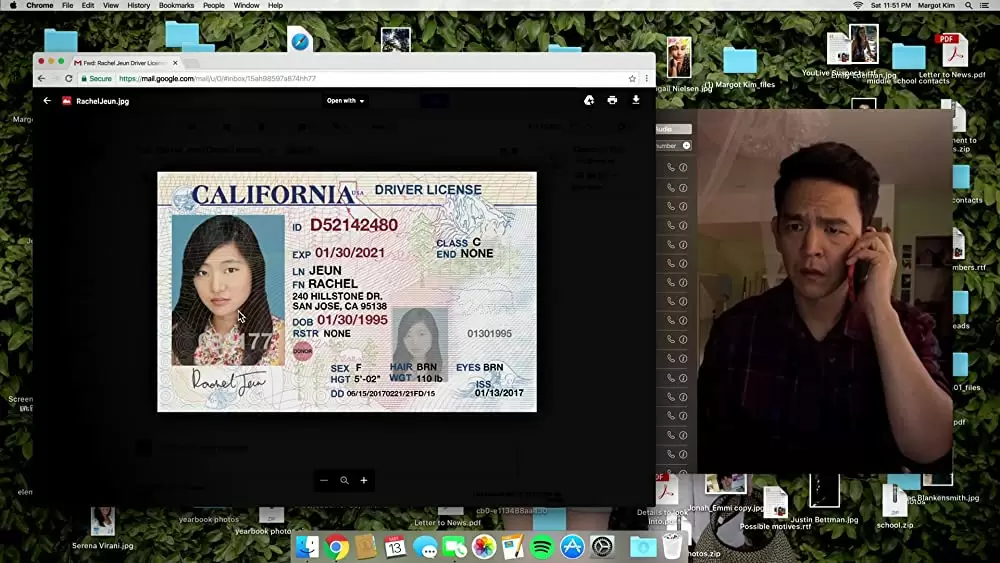Select the Fwd: Rachel Jeun Driver License tab
This screenshot has height=563, width=1000.
(122, 63)
